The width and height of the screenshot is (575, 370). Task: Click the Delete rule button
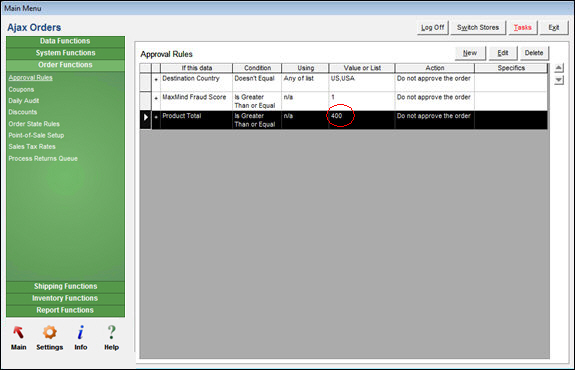(534, 53)
